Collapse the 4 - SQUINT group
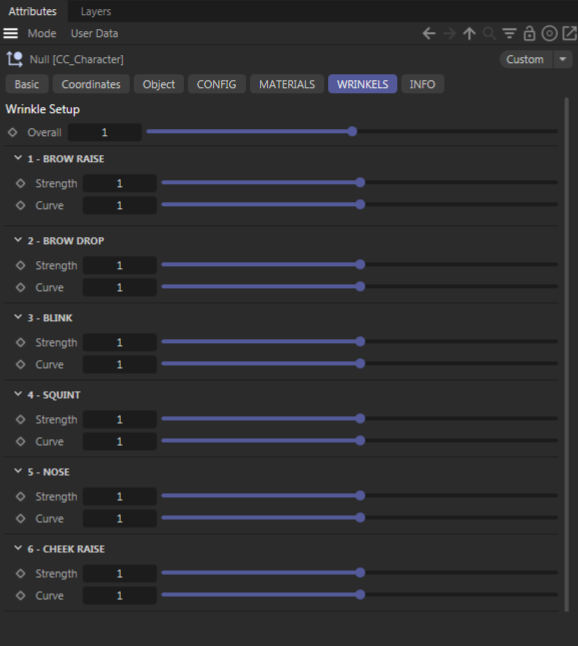This screenshot has height=646, width=578. pos(18,394)
